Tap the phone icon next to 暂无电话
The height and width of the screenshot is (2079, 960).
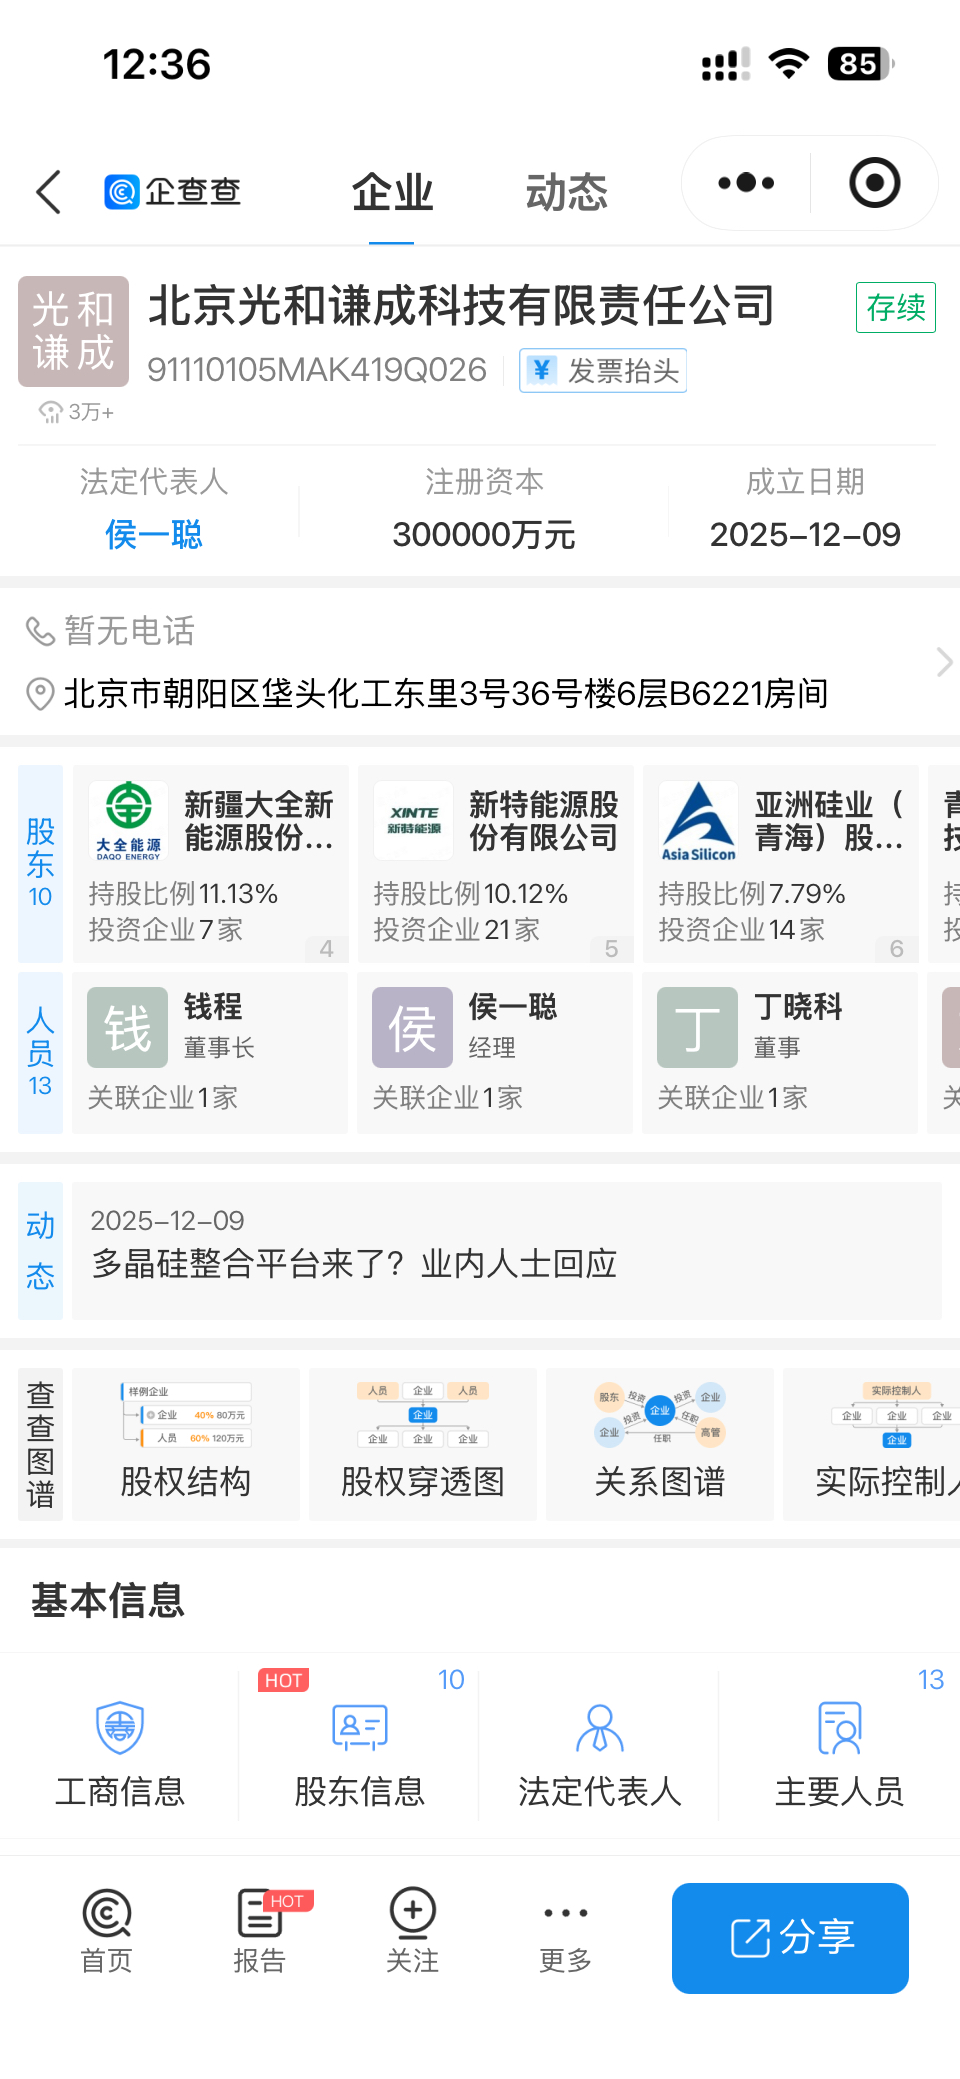tap(40, 632)
